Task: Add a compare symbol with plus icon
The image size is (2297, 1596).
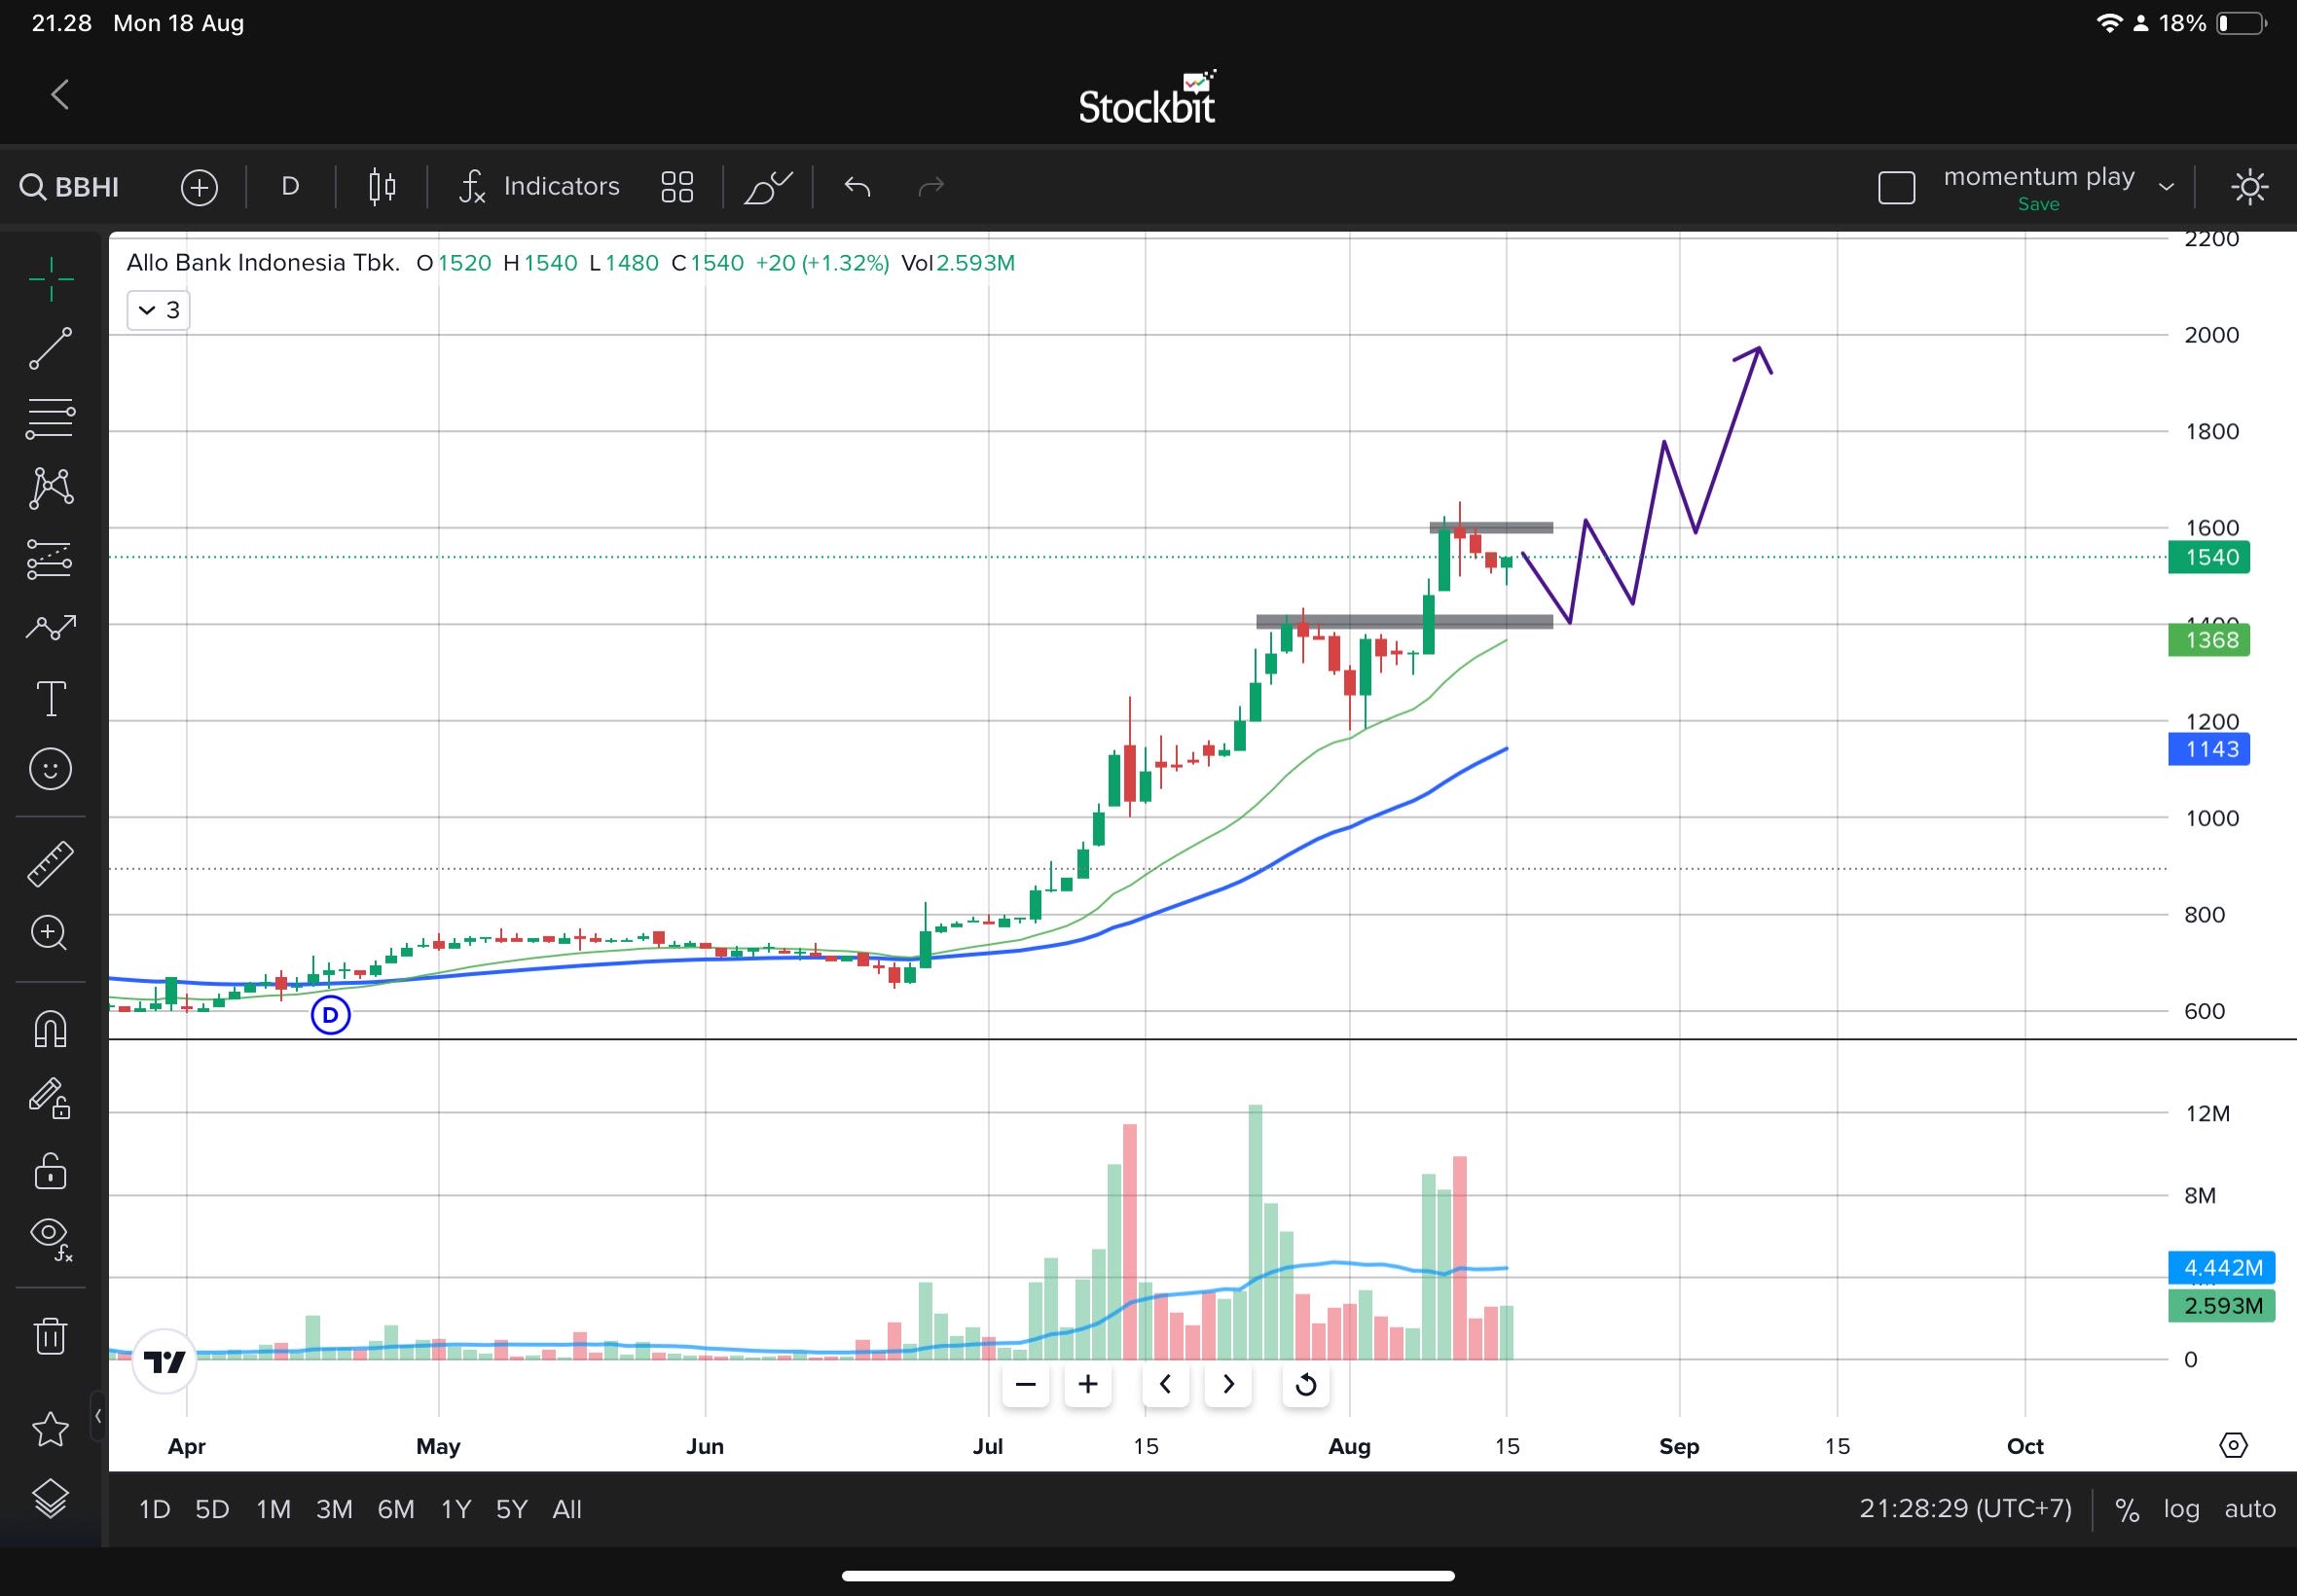Action: pyautogui.click(x=199, y=187)
